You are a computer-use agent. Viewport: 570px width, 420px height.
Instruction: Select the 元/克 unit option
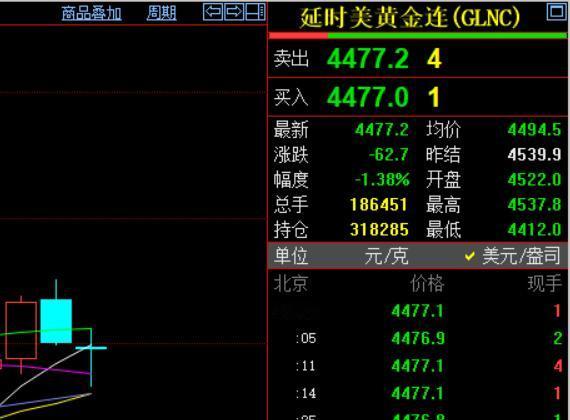[386, 256]
